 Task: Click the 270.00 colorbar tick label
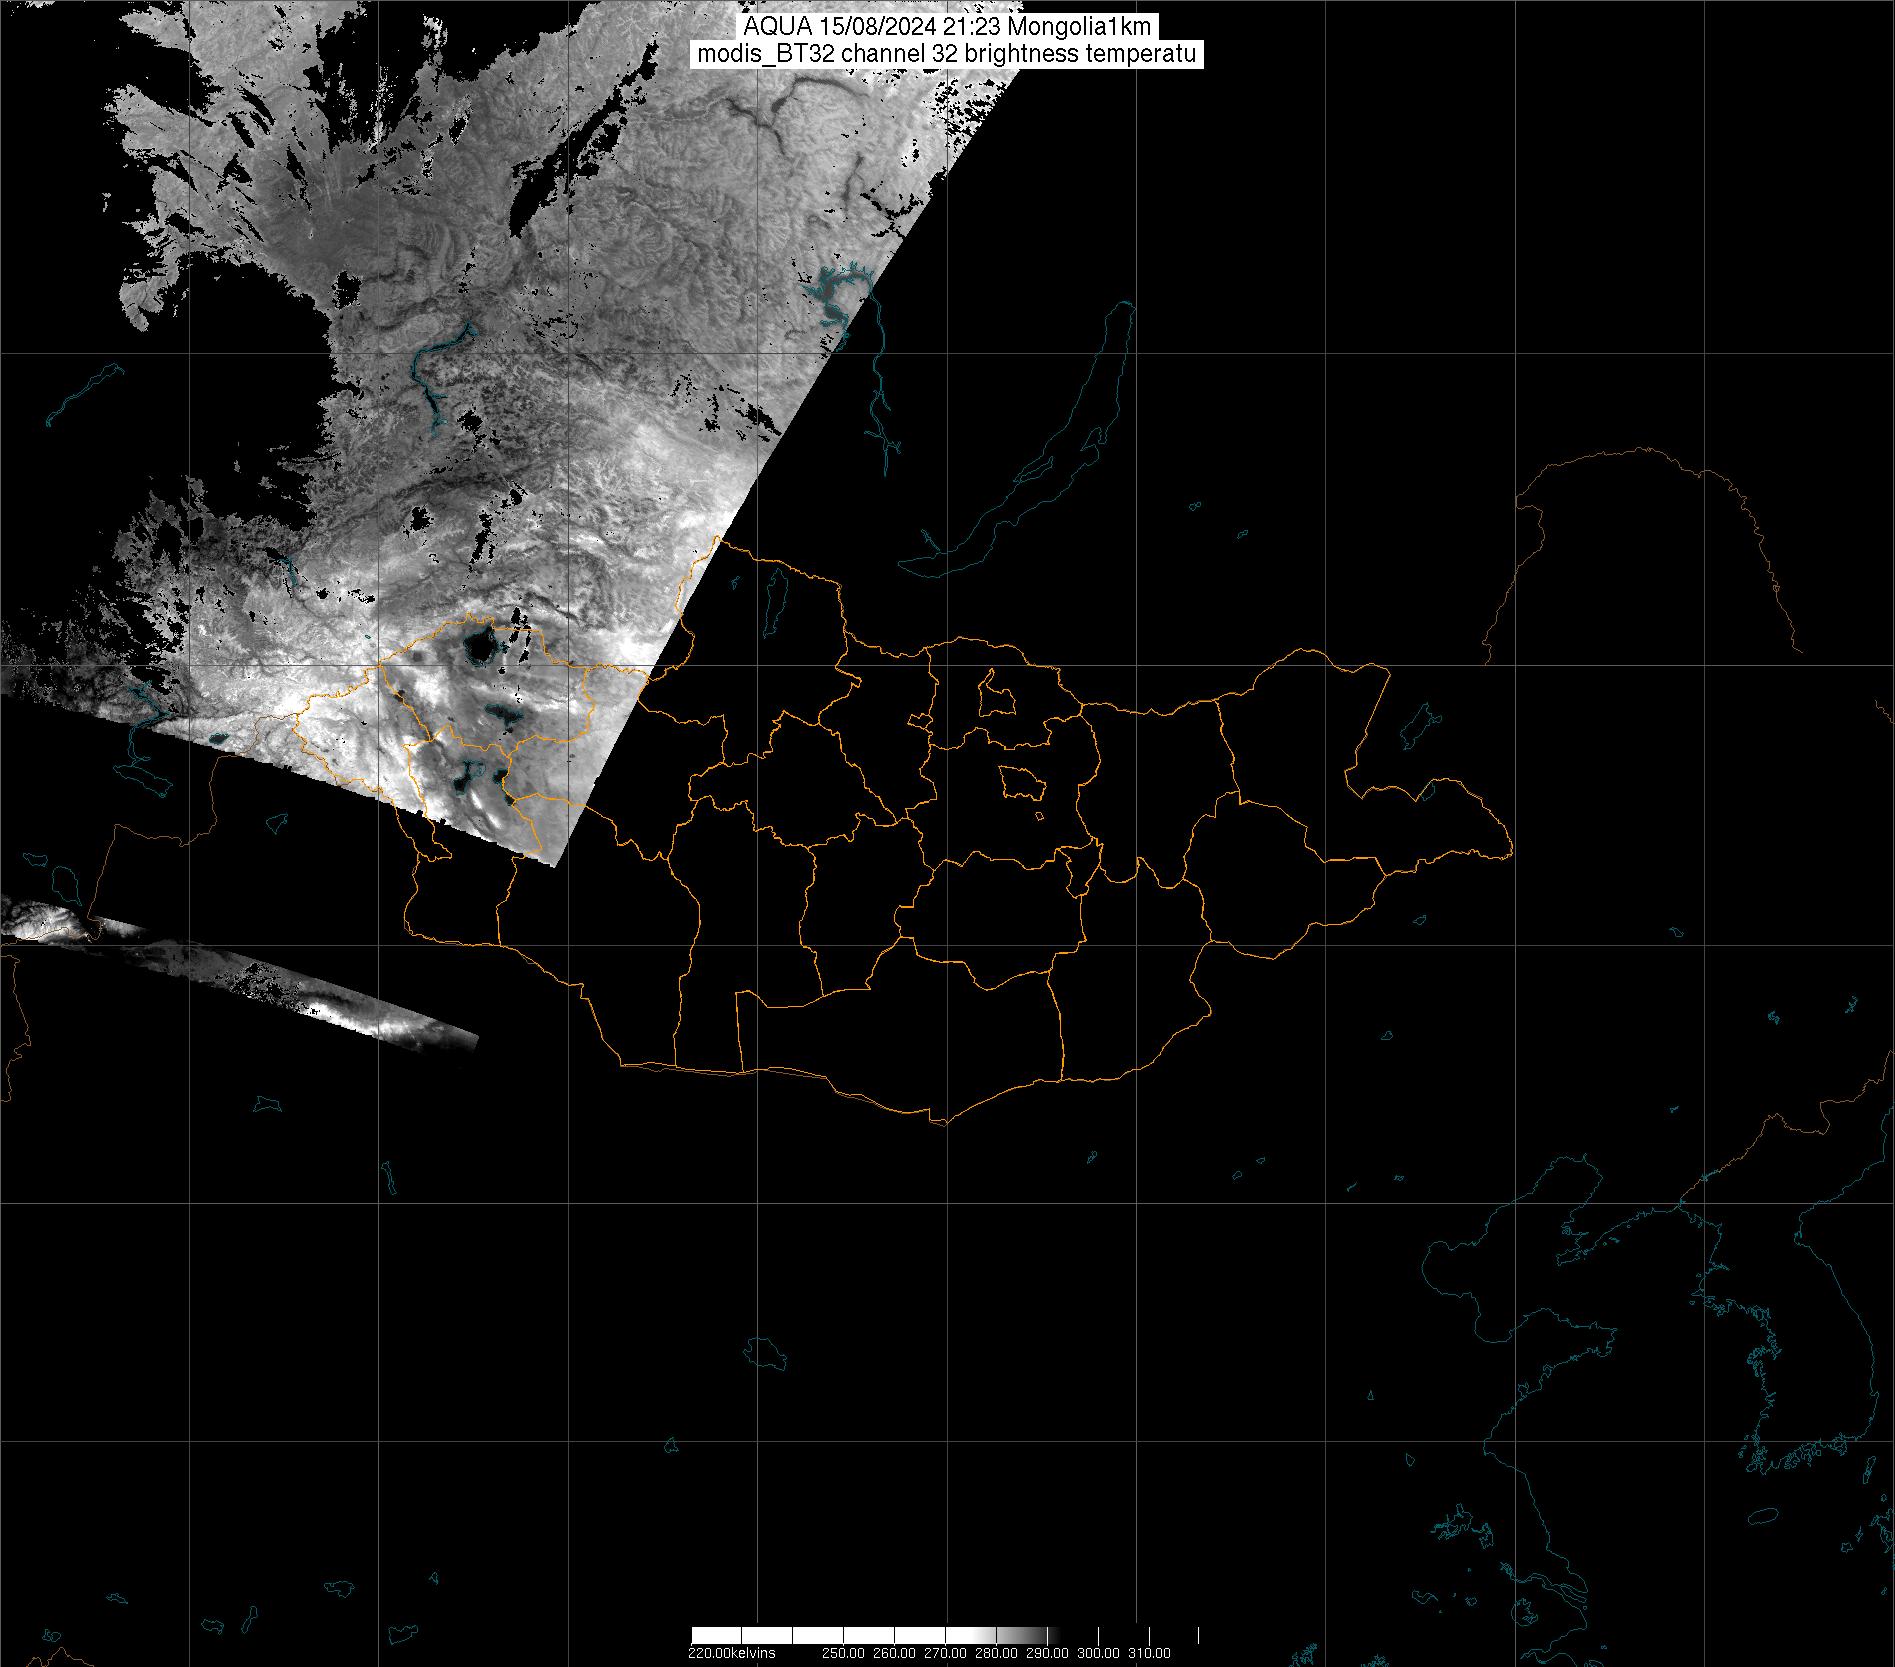click(x=945, y=1652)
